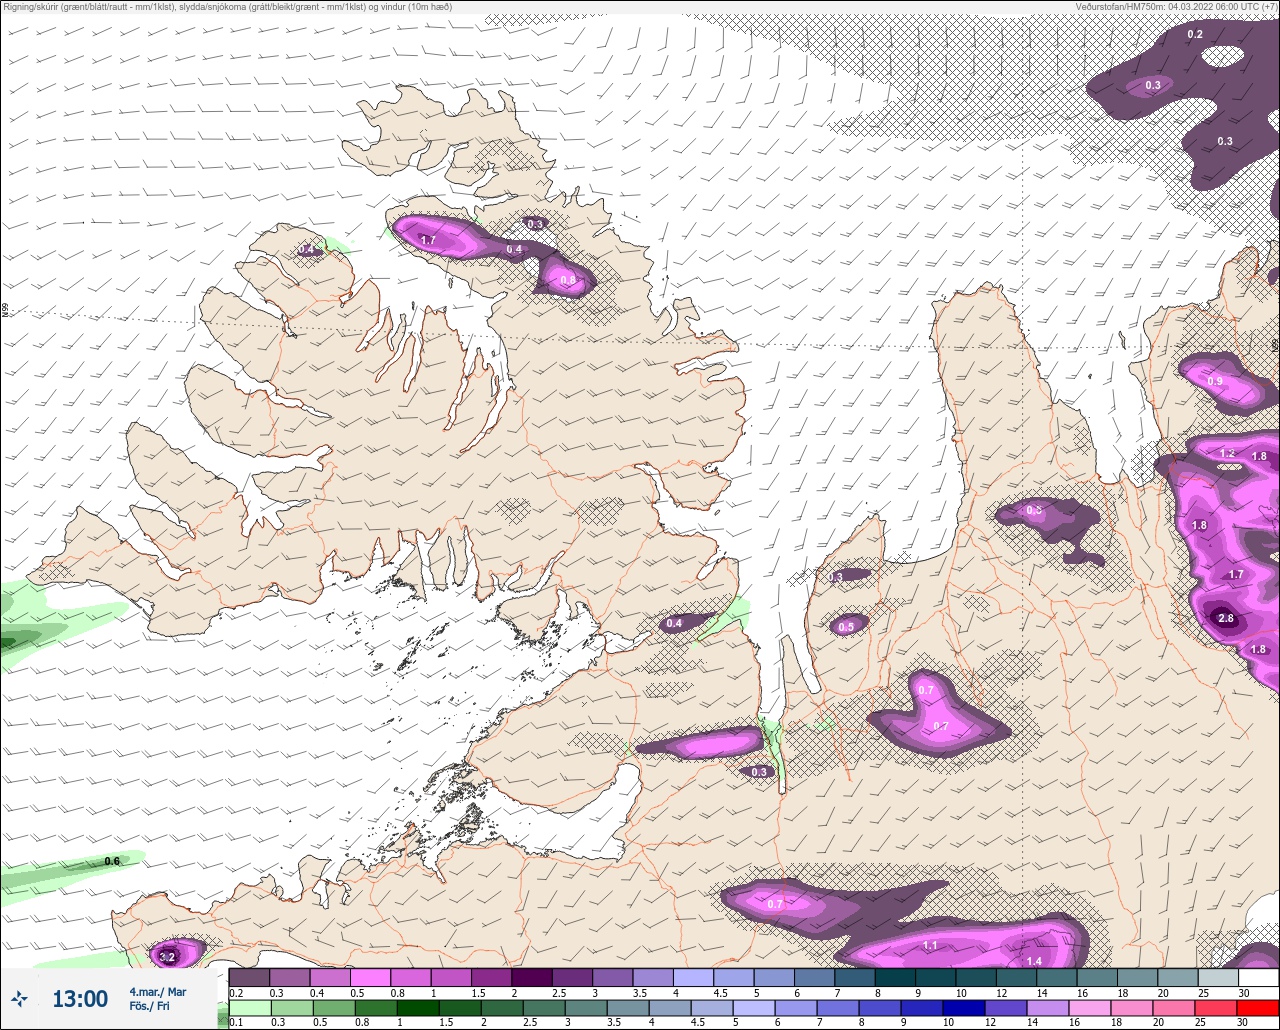The width and height of the screenshot is (1280, 1030).
Task: Select the darkest purple 2 swatch in the upper legend row
Action: pos(532,977)
